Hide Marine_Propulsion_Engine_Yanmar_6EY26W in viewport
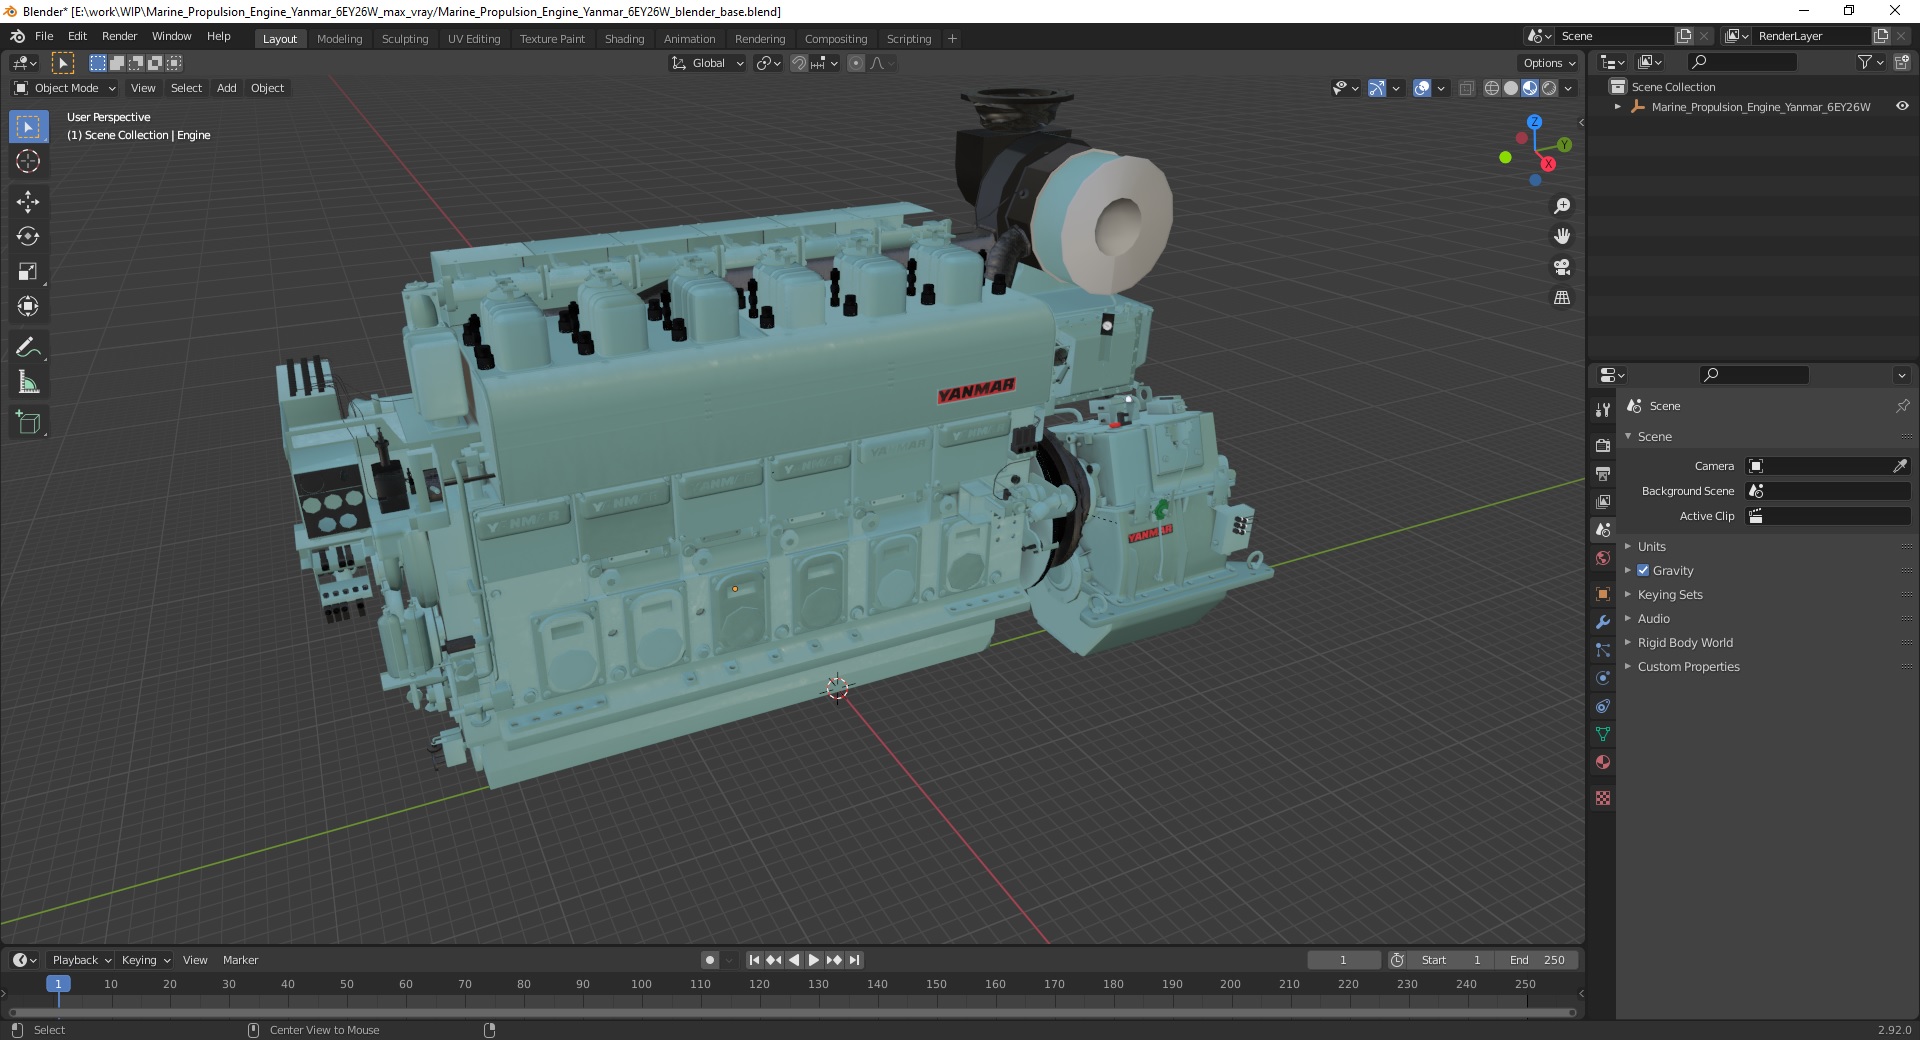This screenshot has width=1920, height=1040. click(x=1902, y=106)
